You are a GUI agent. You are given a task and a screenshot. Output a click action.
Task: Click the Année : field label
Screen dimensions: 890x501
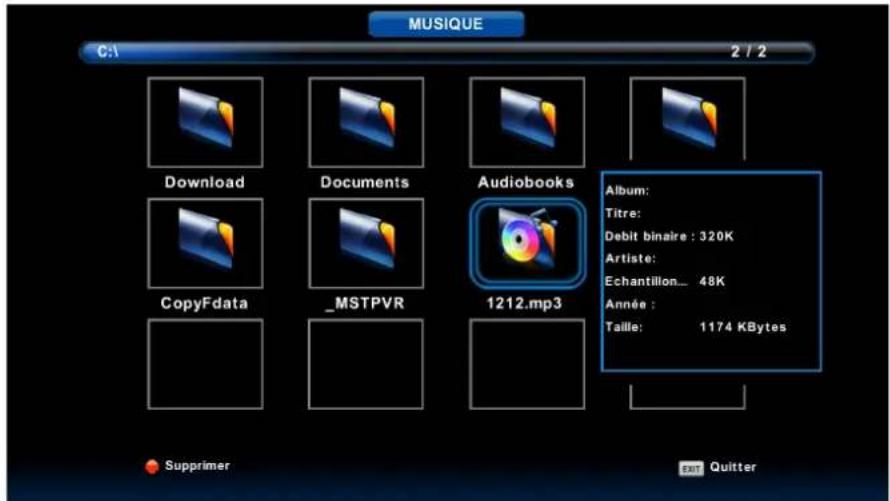pyautogui.click(x=630, y=304)
